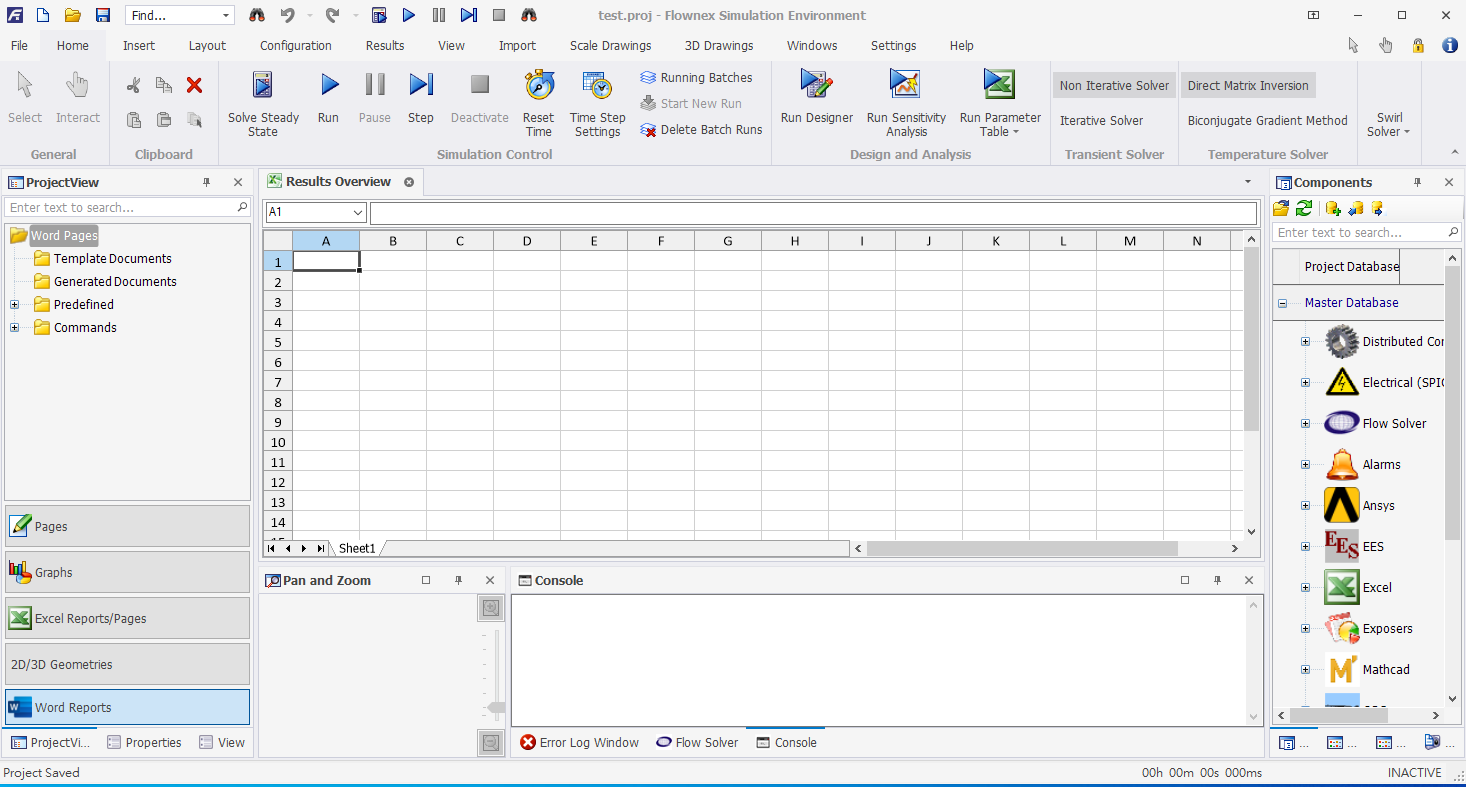The image size is (1466, 787).
Task: Select the Iterative Solver option
Action: click(1101, 120)
